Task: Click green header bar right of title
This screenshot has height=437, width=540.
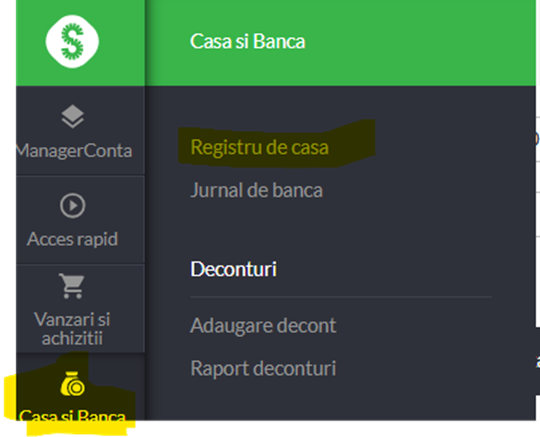Action: (420, 41)
